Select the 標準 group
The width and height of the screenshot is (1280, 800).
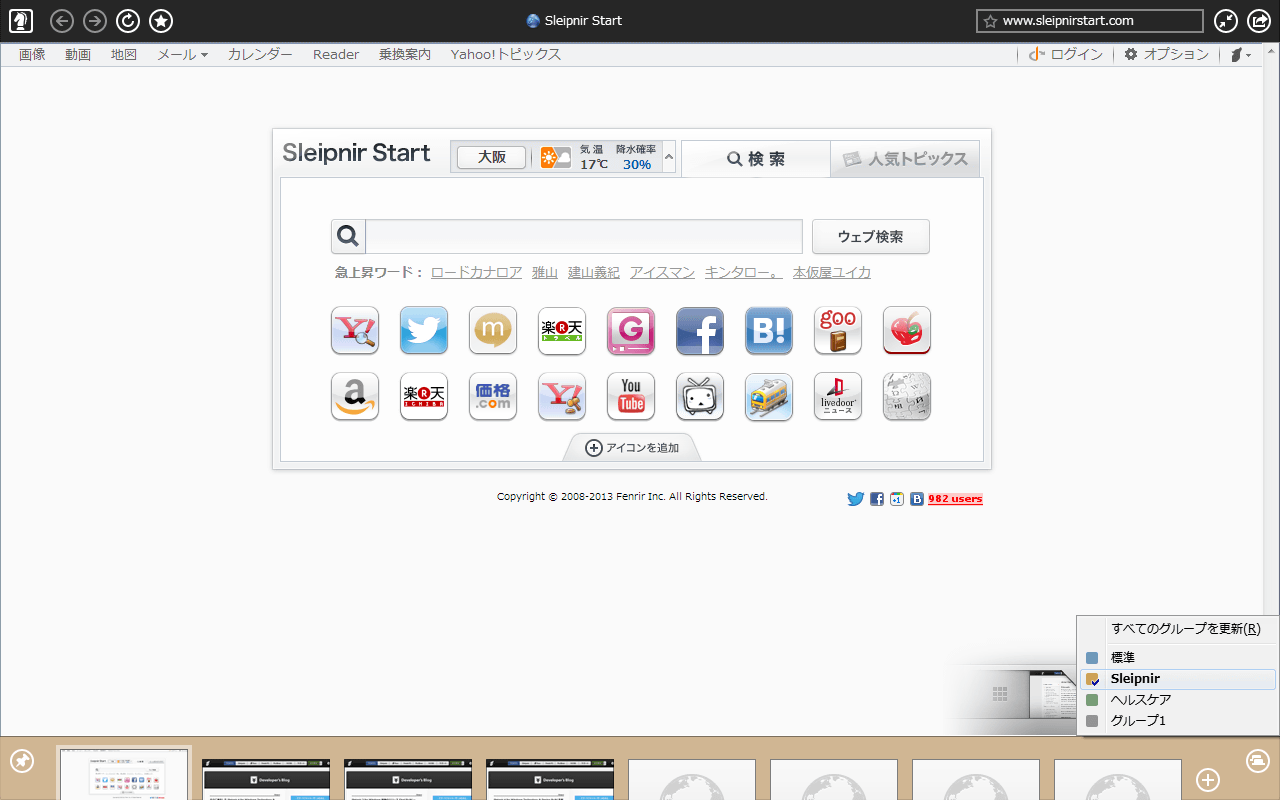(1178, 658)
